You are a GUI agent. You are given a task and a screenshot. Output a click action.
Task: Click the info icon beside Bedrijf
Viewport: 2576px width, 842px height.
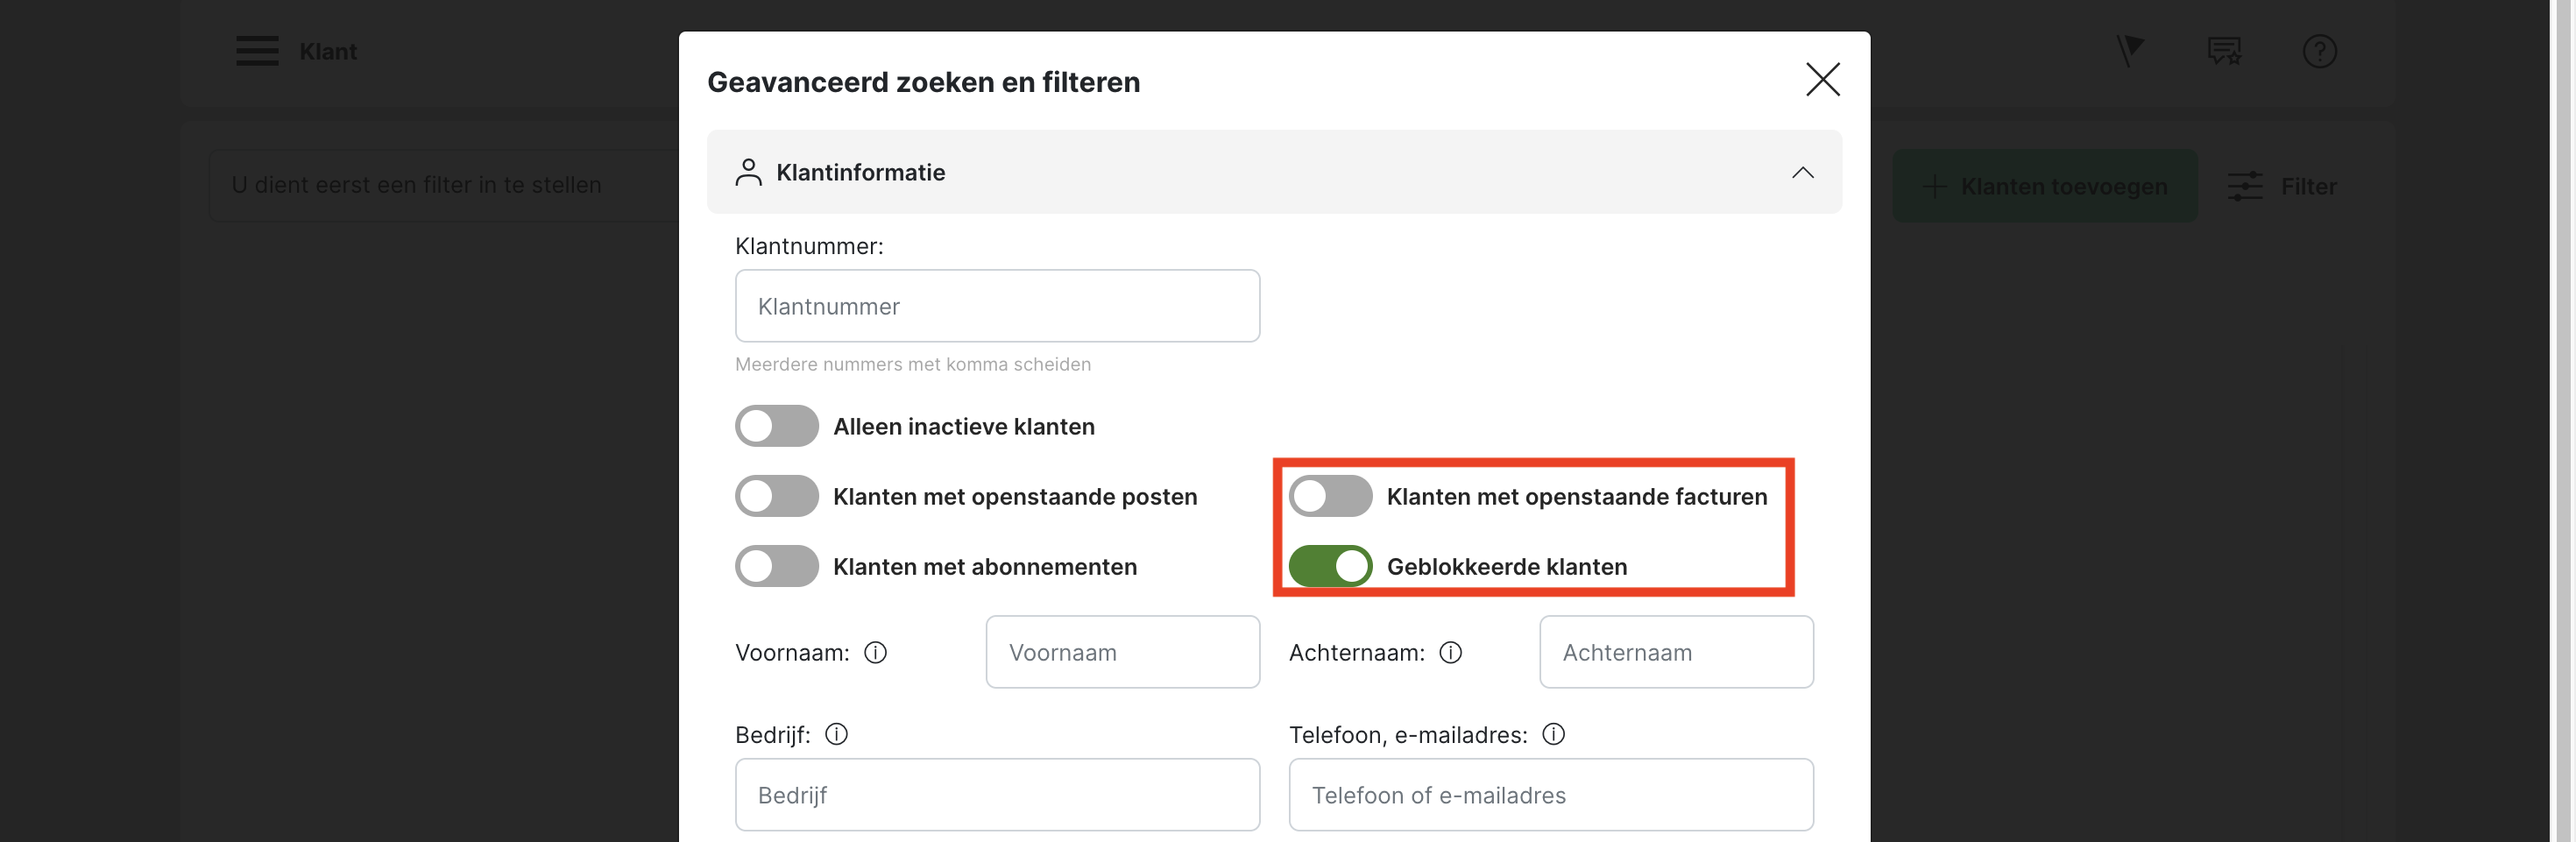(836, 735)
